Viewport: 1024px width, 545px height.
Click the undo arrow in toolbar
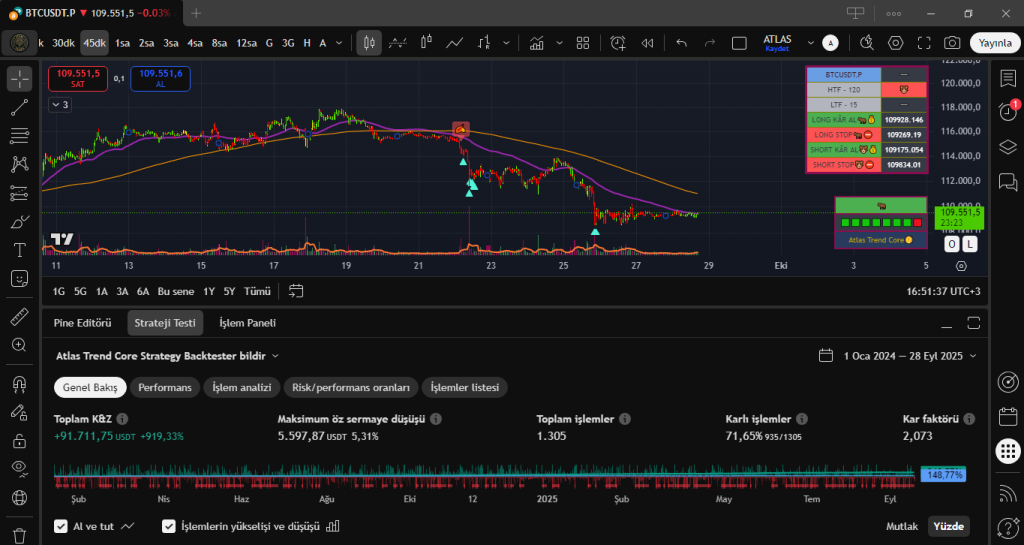coord(682,43)
